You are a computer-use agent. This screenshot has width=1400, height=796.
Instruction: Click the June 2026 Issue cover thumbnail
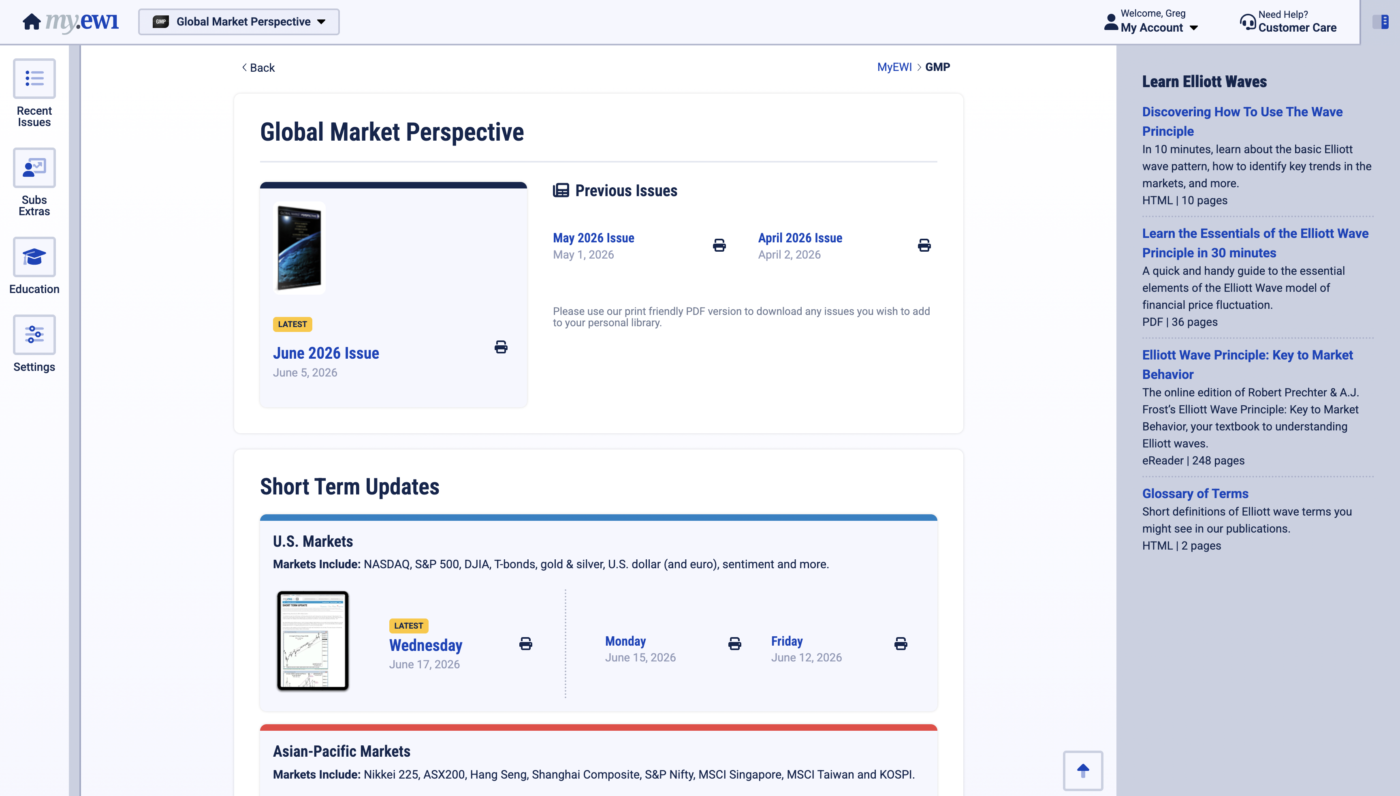tap(299, 248)
